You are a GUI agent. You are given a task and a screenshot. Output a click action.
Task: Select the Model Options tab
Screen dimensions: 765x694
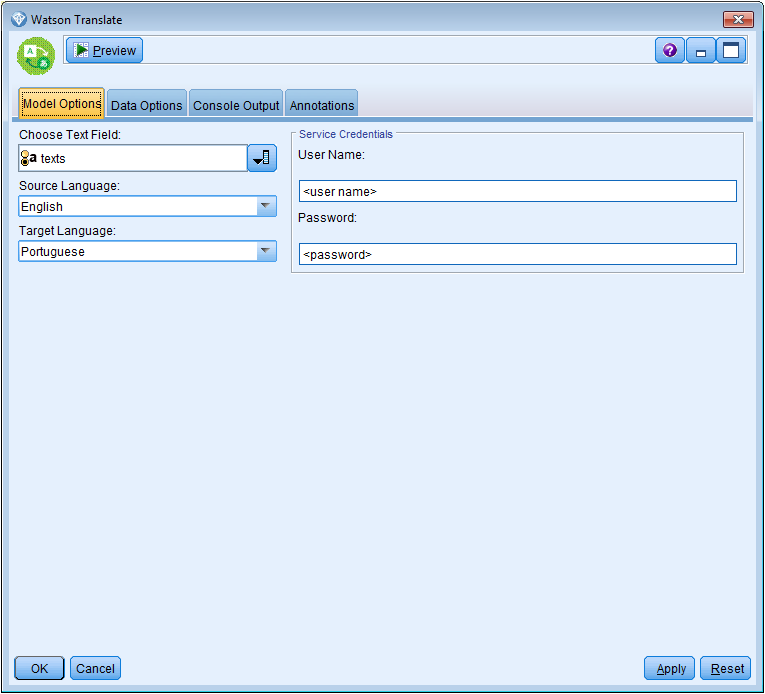coord(61,103)
